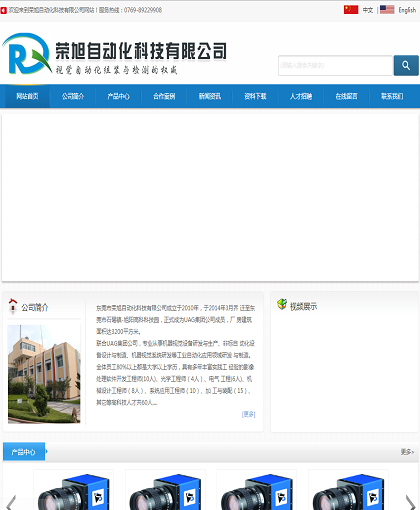Click the company R logo
This screenshot has width=420, height=510.
(x=27, y=54)
